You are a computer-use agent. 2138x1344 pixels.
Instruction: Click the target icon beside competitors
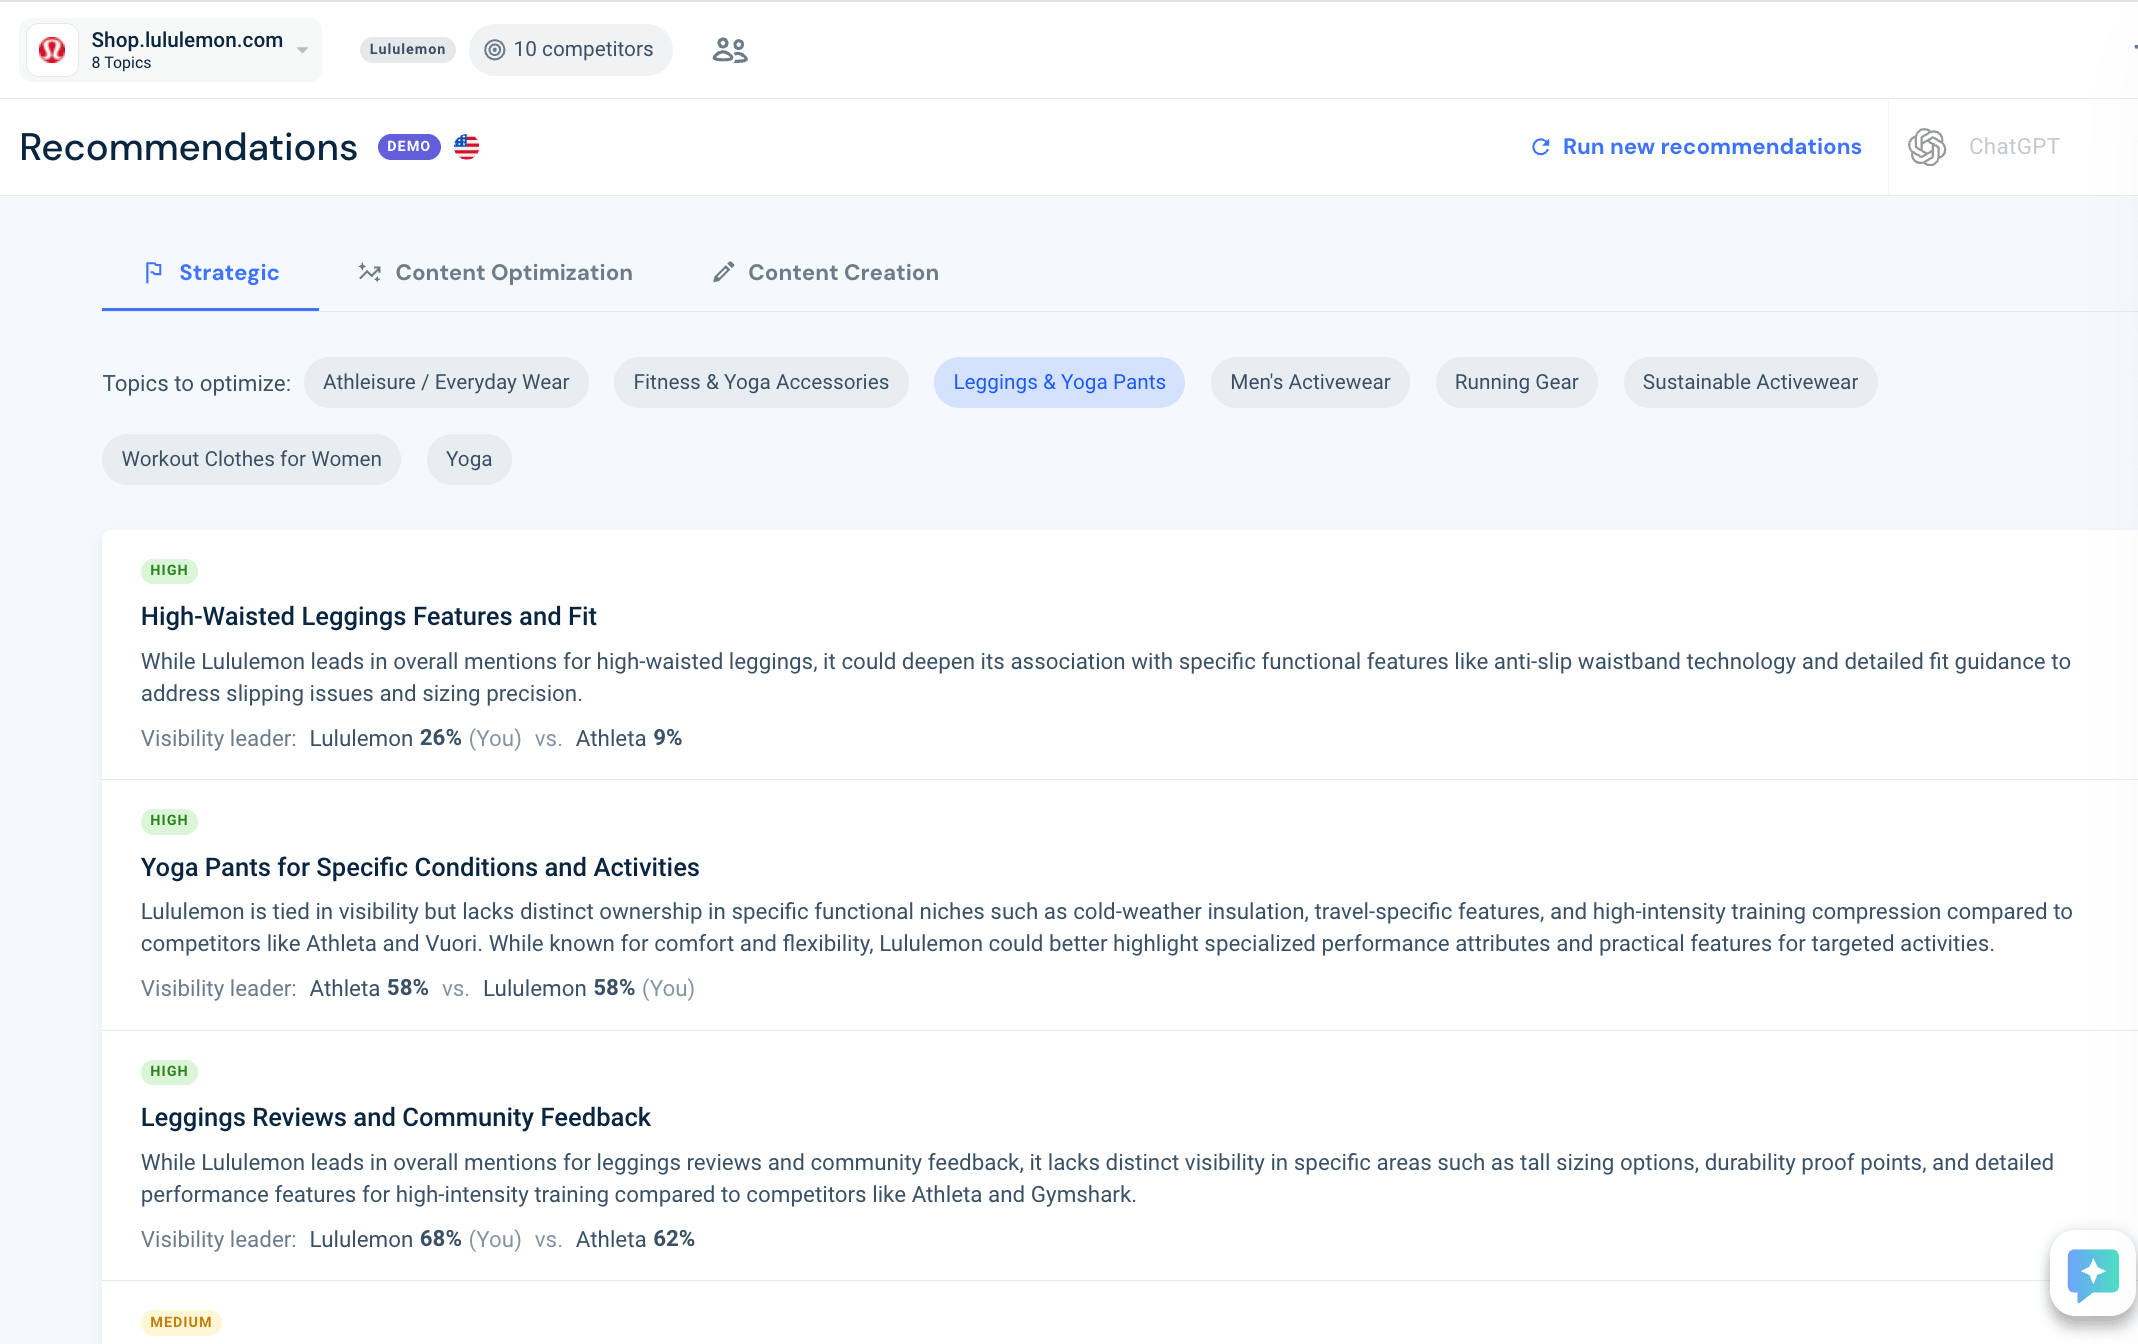(495, 49)
